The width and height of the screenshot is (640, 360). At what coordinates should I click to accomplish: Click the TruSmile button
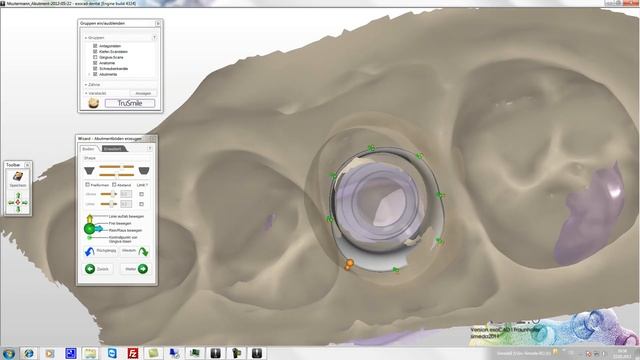(x=130, y=103)
